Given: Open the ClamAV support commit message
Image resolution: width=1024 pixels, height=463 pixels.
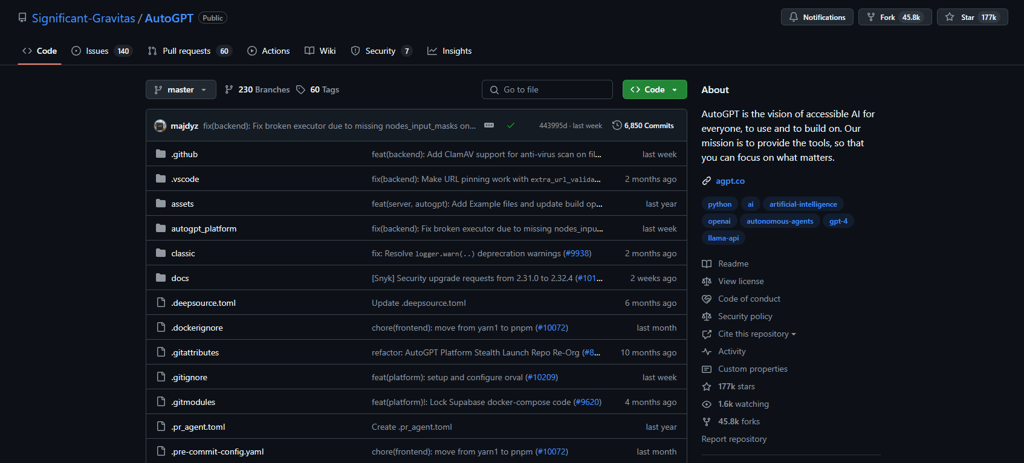Looking at the screenshot, I should click(486, 154).
